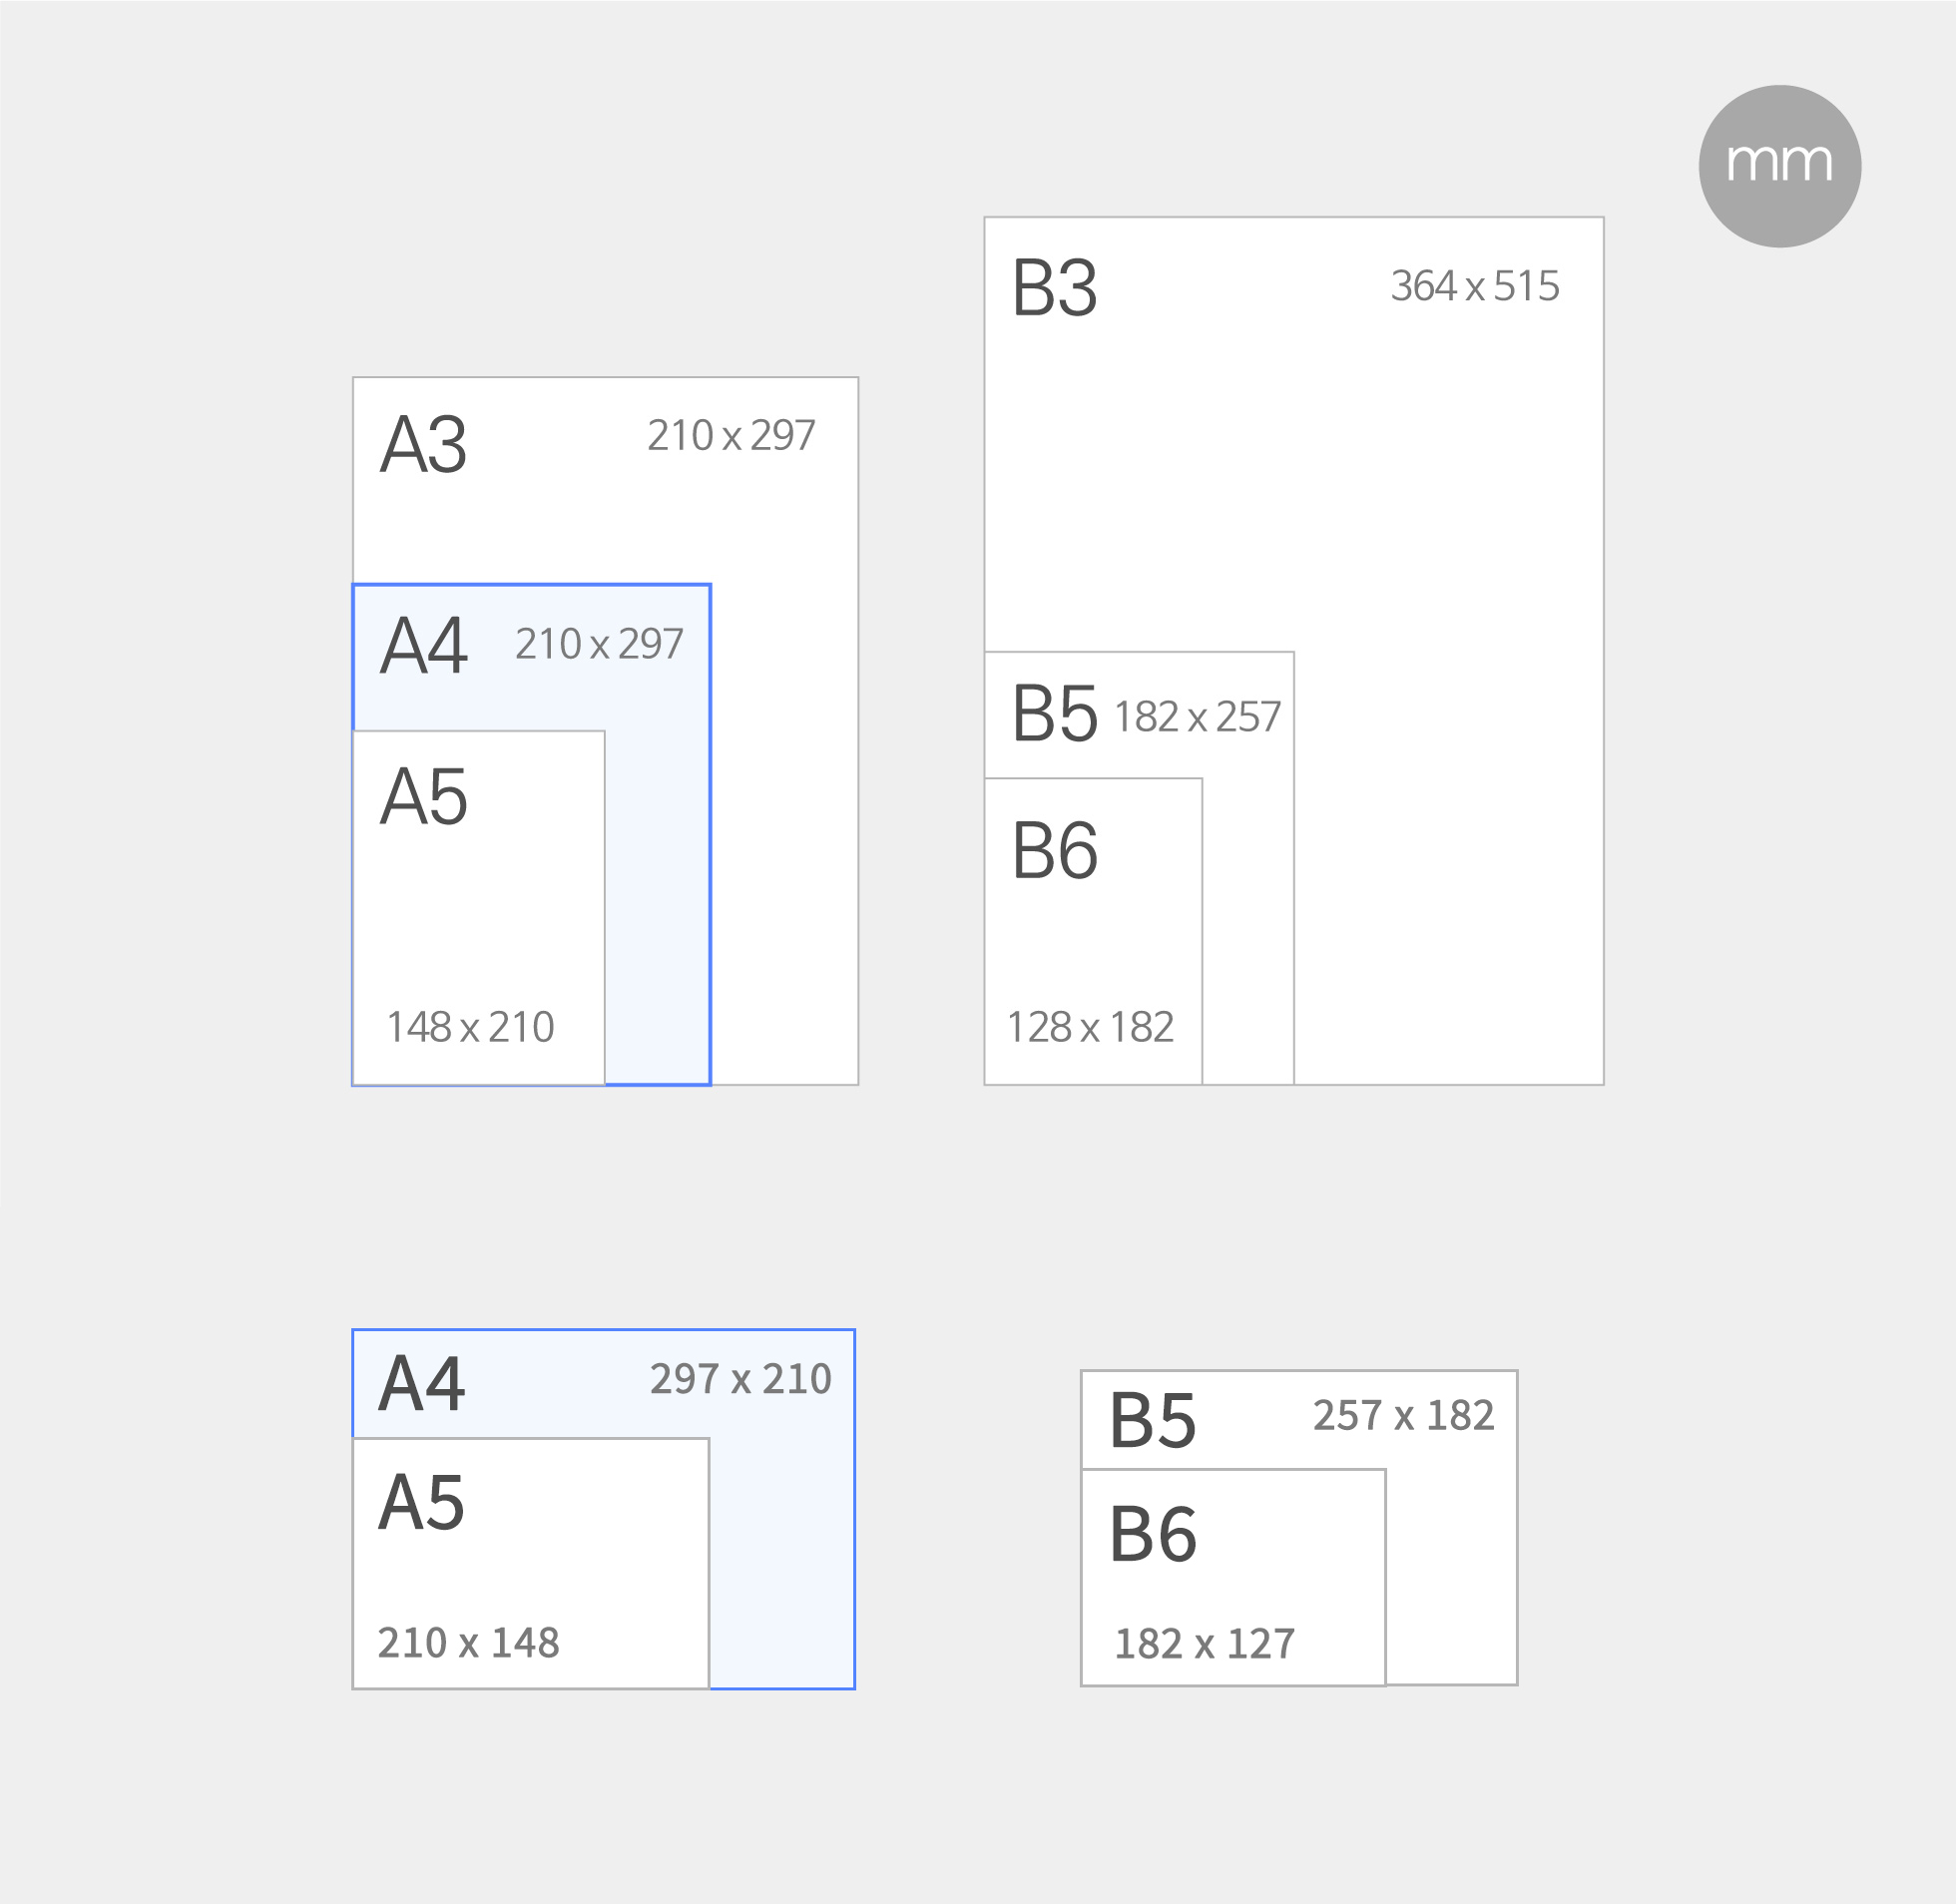
Task: Select the B3 label
Action: click(1054, 289)
